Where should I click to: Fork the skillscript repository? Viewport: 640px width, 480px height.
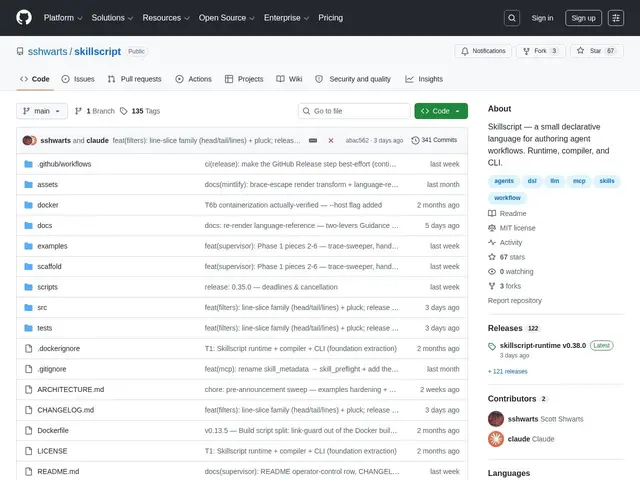[540, 51]
